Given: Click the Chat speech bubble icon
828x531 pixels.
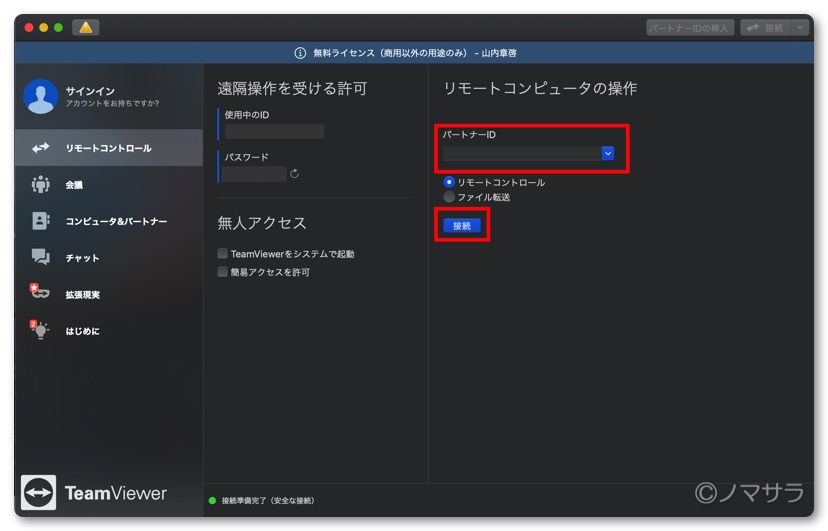Looking at the screenshot, I should (40, 258).
